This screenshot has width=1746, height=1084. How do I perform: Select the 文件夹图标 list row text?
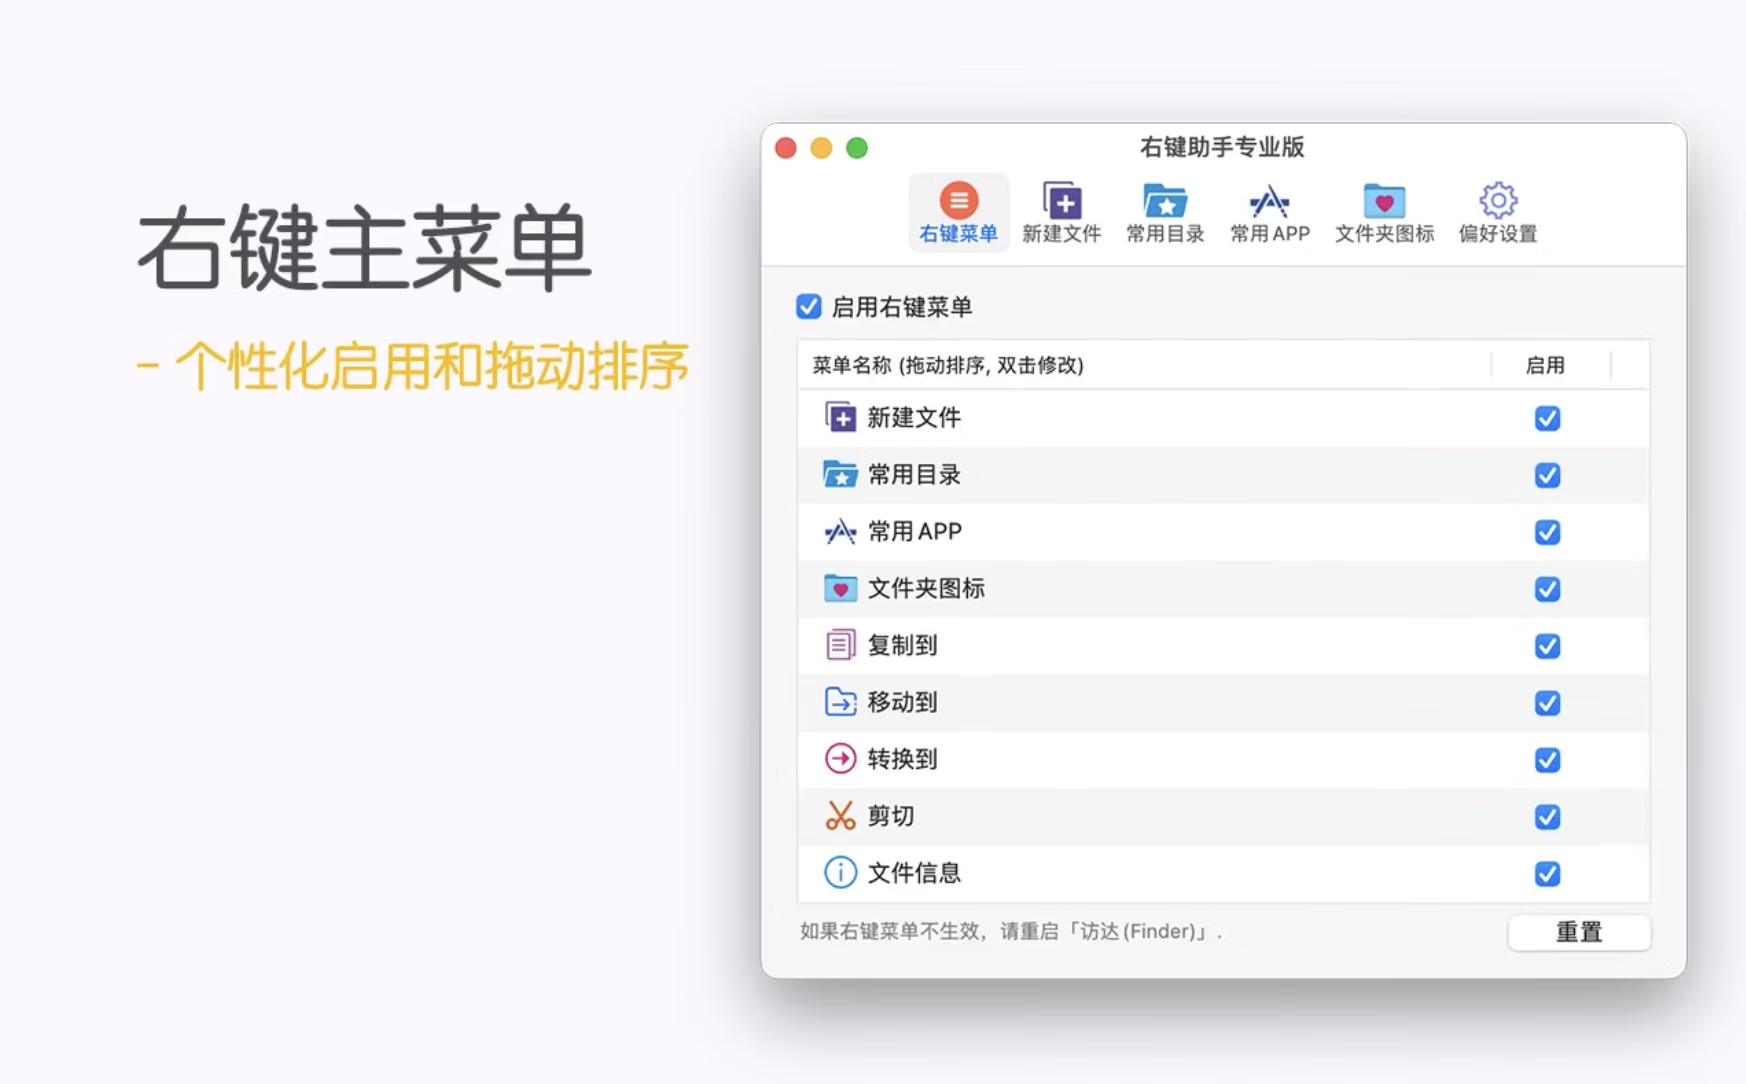click(x=926, y=589)
